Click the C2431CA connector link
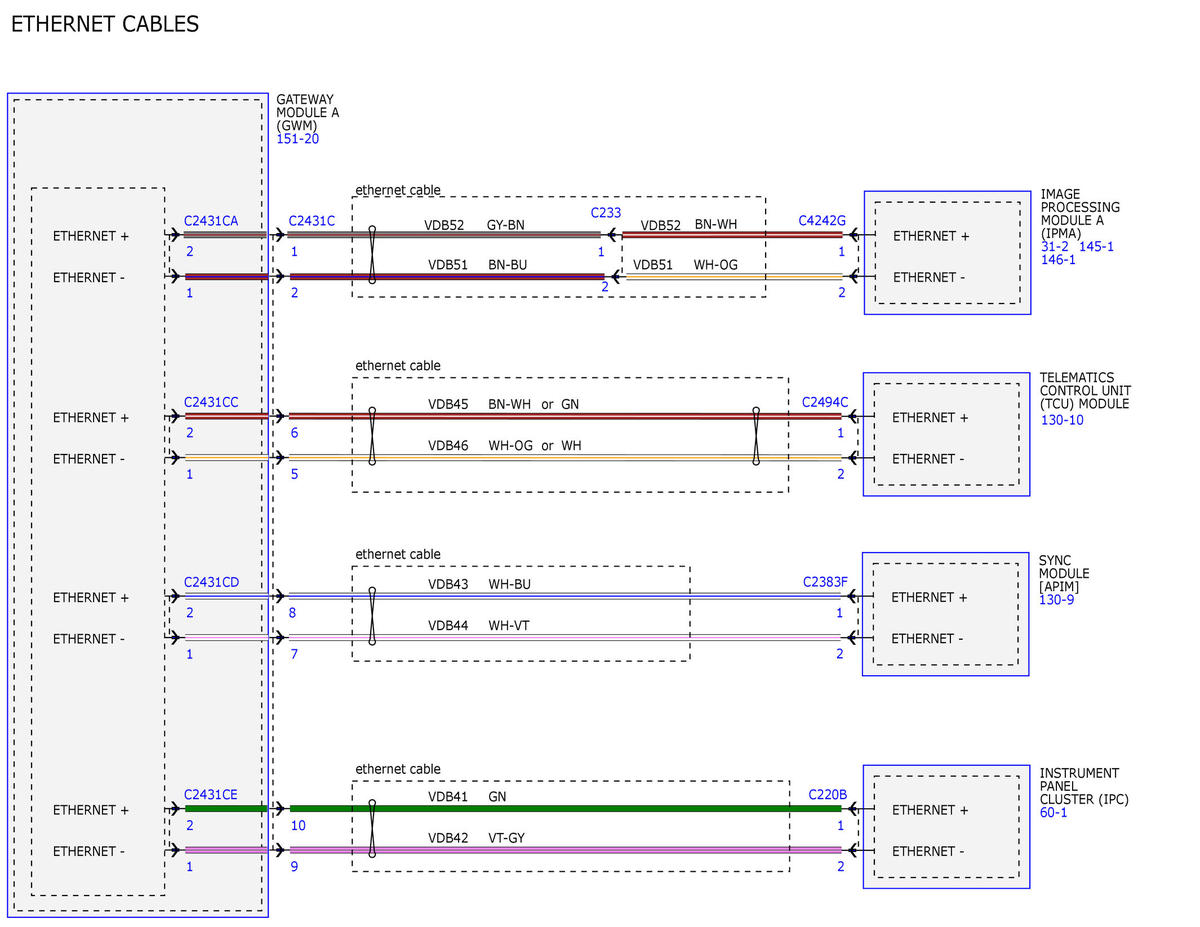Viewport: 1200px width, 927px height. 211,221
